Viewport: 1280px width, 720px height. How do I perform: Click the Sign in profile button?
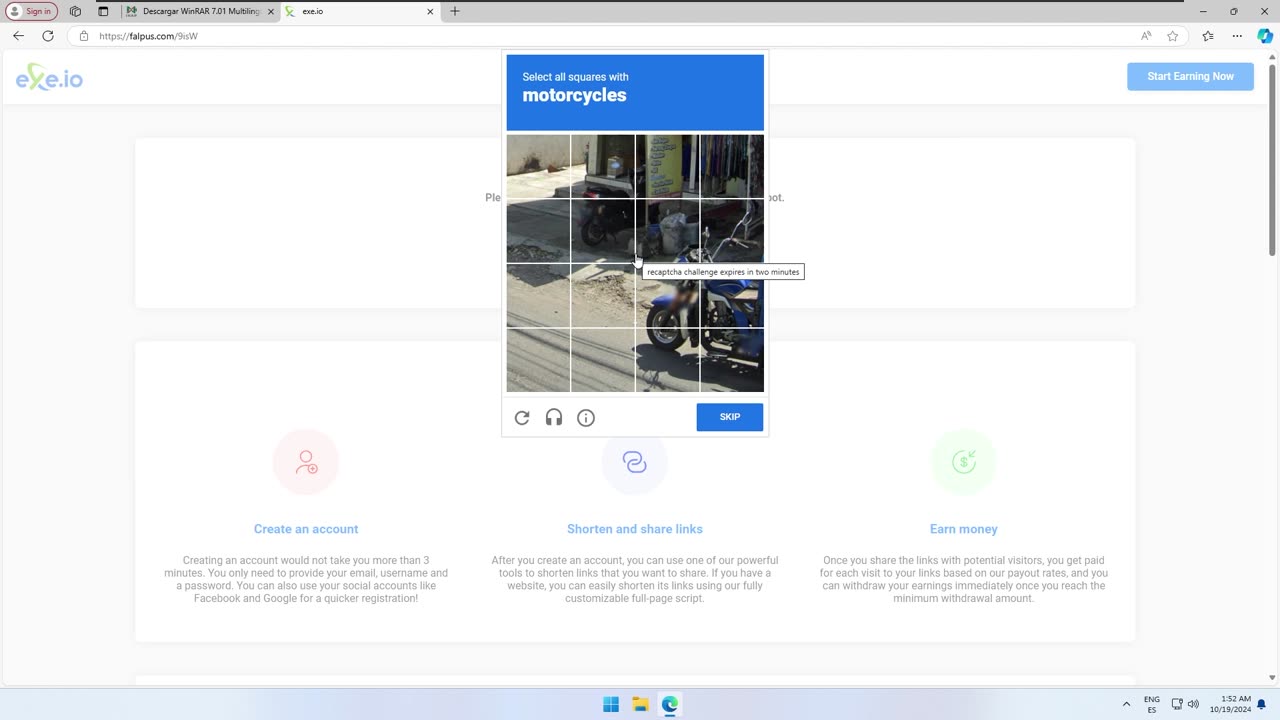pos(31,11)
